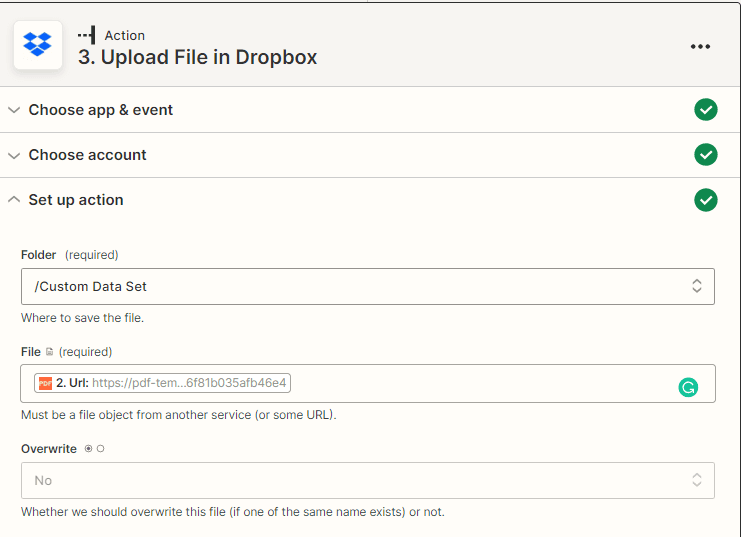
Task: Click empty area inside the File input field
Action: (x=480, y=383)
